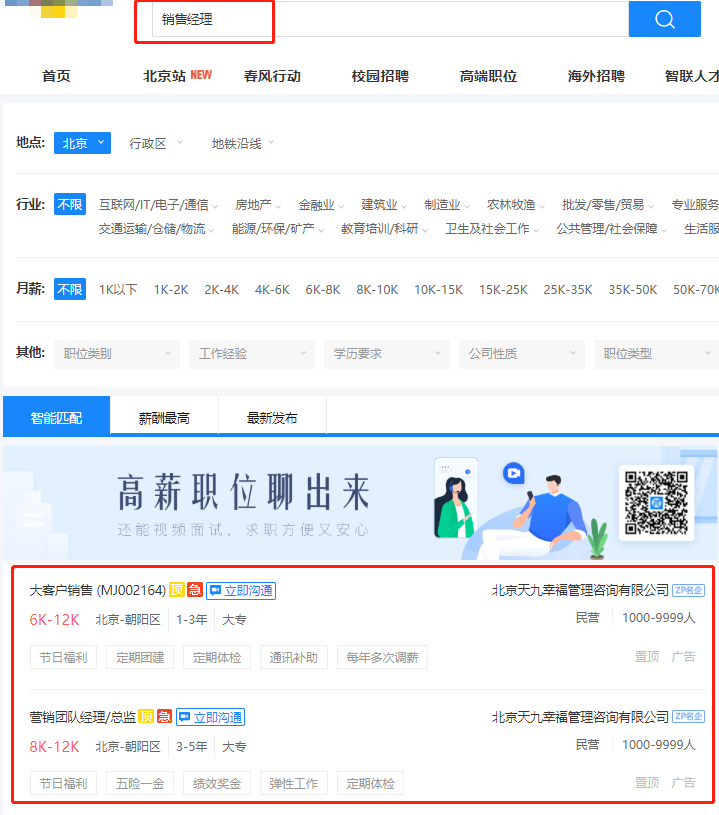
Task: Select 不限 in the 月薪 filter row
Action: click(70, 289)
